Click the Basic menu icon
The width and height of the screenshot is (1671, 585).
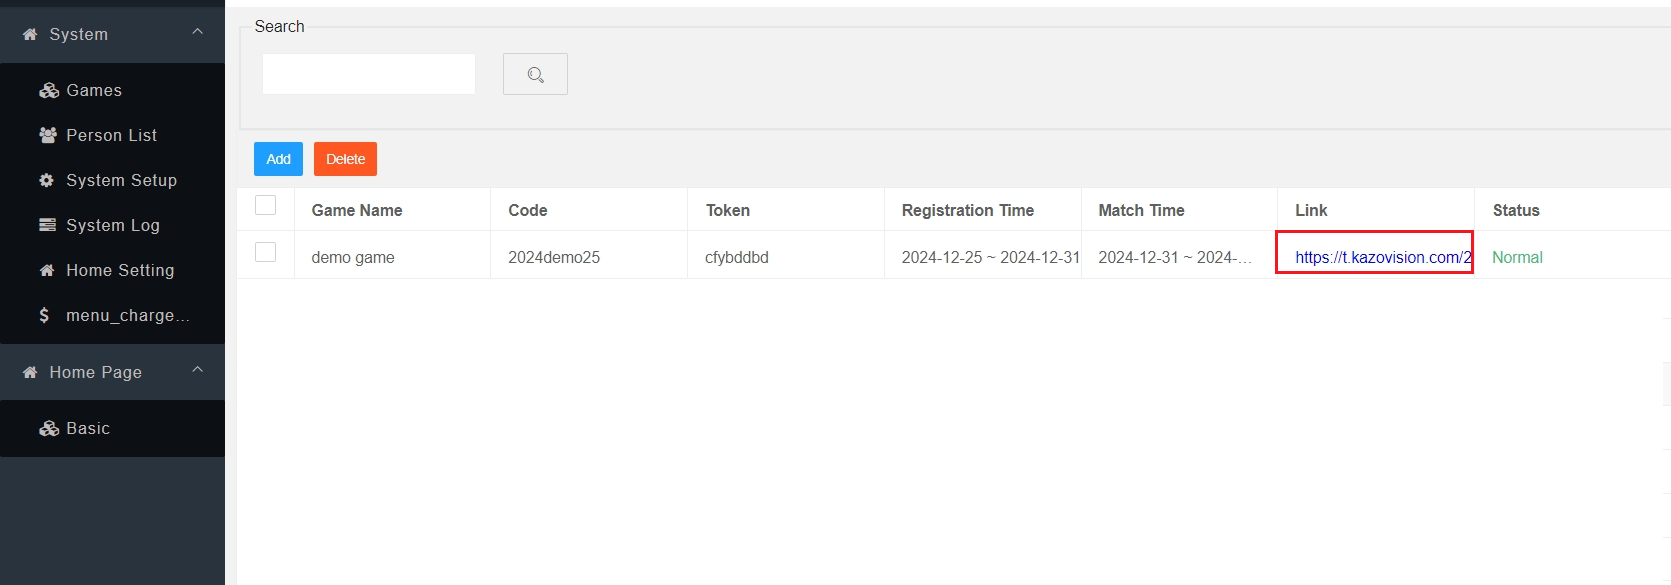(x=49, y=429)
